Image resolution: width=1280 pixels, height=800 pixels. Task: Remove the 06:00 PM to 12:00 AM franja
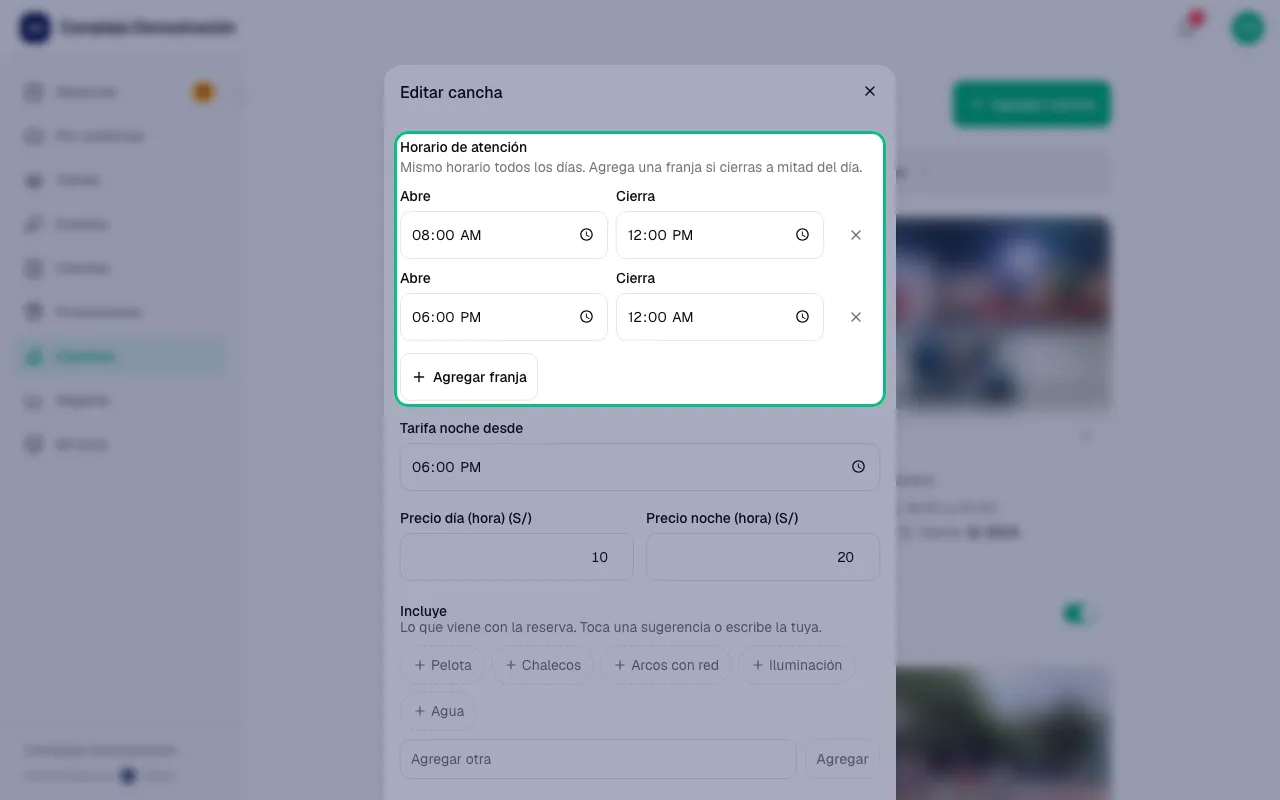pyautogui.click(x=856, y=317)
